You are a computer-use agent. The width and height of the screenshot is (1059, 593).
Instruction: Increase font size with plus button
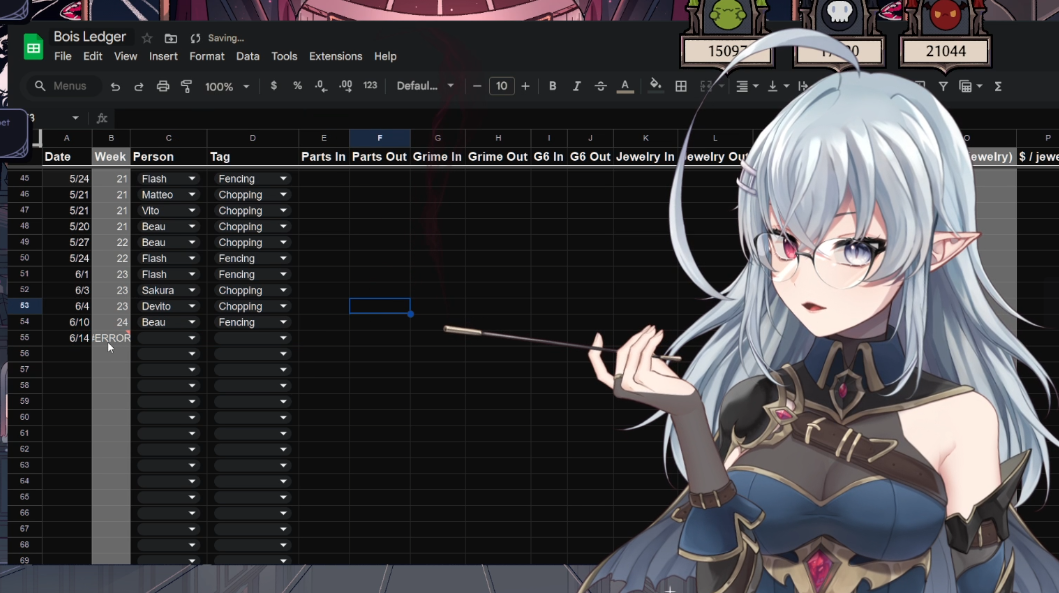pos(525,86)
